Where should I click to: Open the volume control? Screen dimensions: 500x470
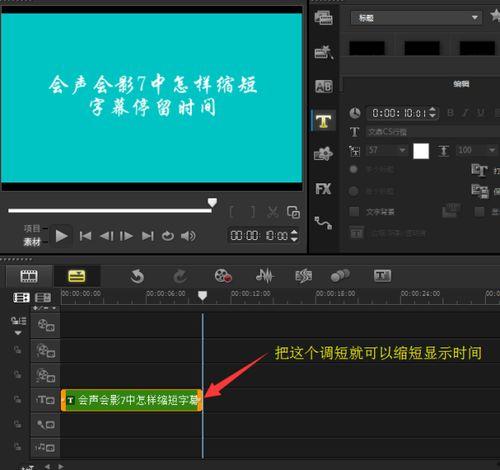[x=188, y=236]
